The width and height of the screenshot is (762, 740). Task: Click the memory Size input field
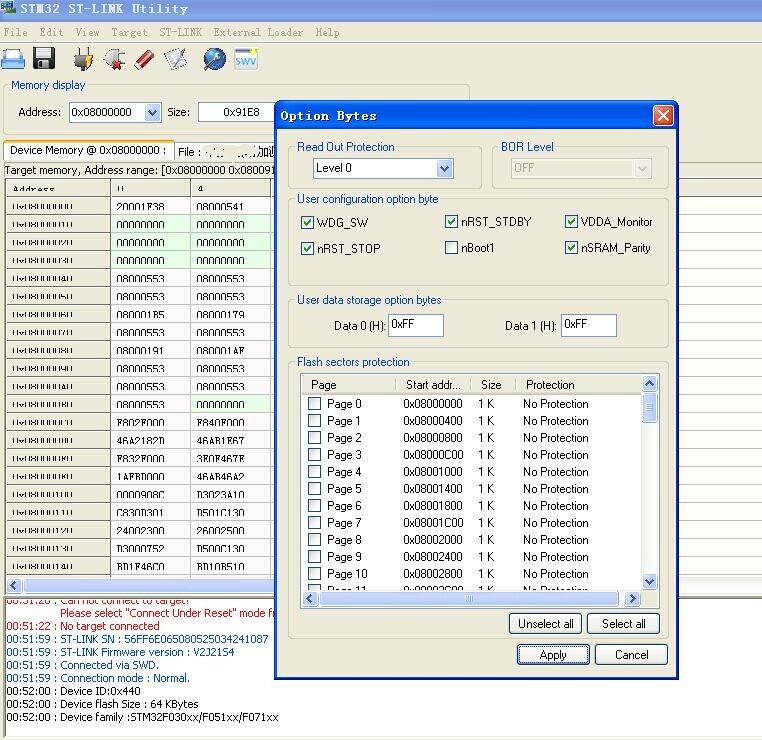pyautogui.click(x=236, y=112)
